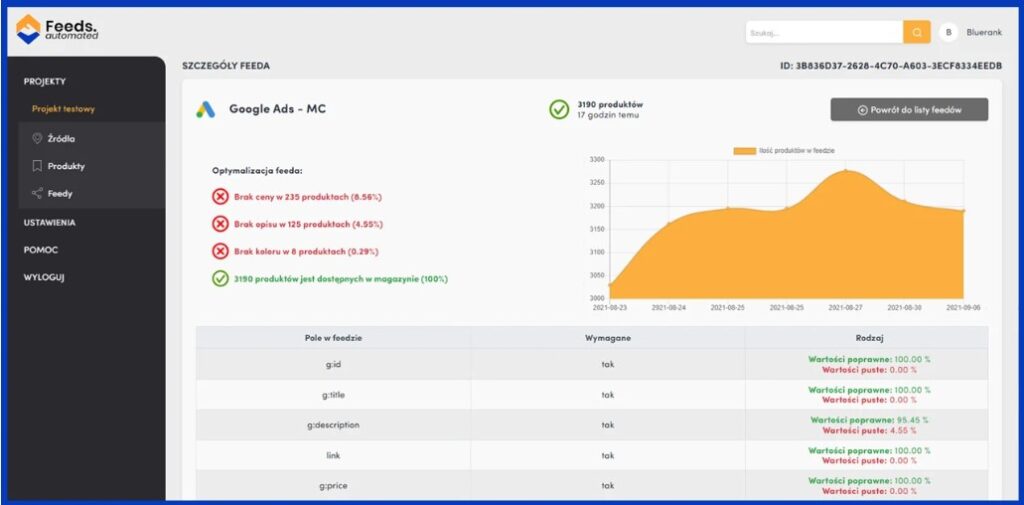Click the Feedy share icon
The width and height of the screenshot is (1024, 505).
click(x=37, y=193)
